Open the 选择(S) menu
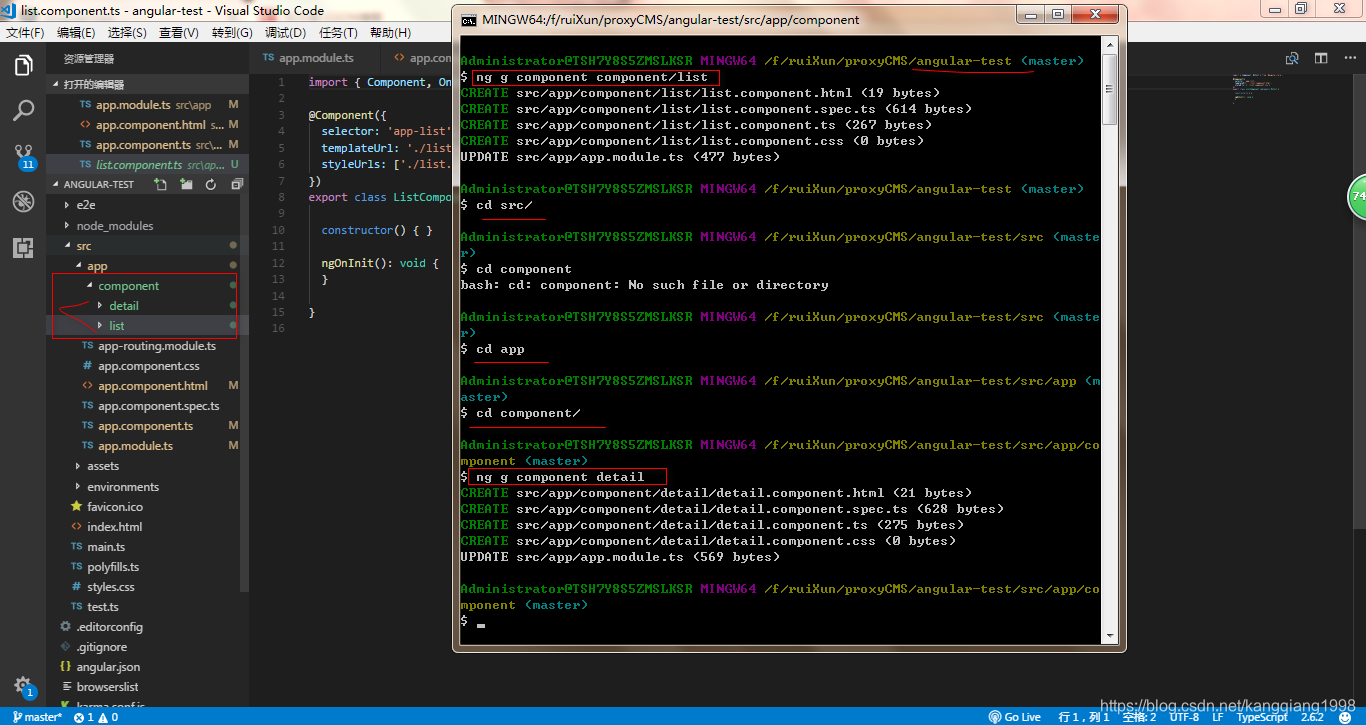 [127, 33]
